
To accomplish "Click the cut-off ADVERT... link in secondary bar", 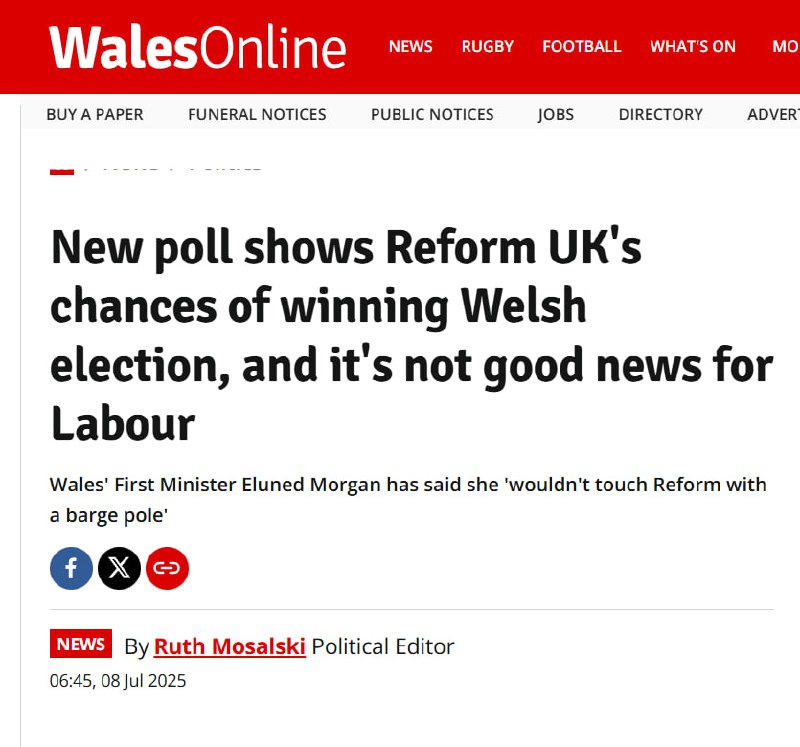I will pyautogui.click(x=773, y=114).
